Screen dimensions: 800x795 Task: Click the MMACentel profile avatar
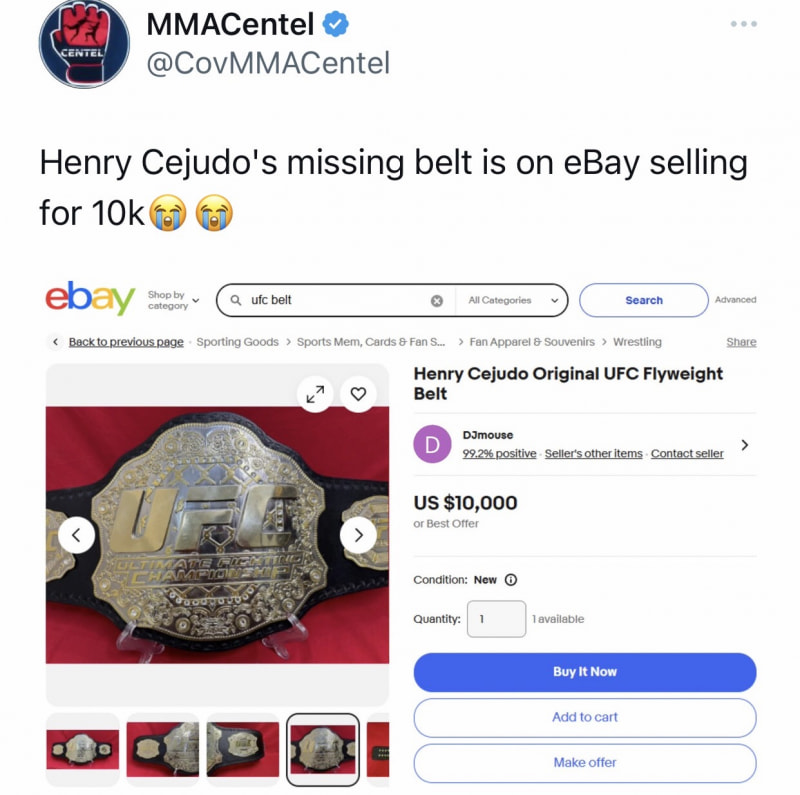click(x=84, y=43)
